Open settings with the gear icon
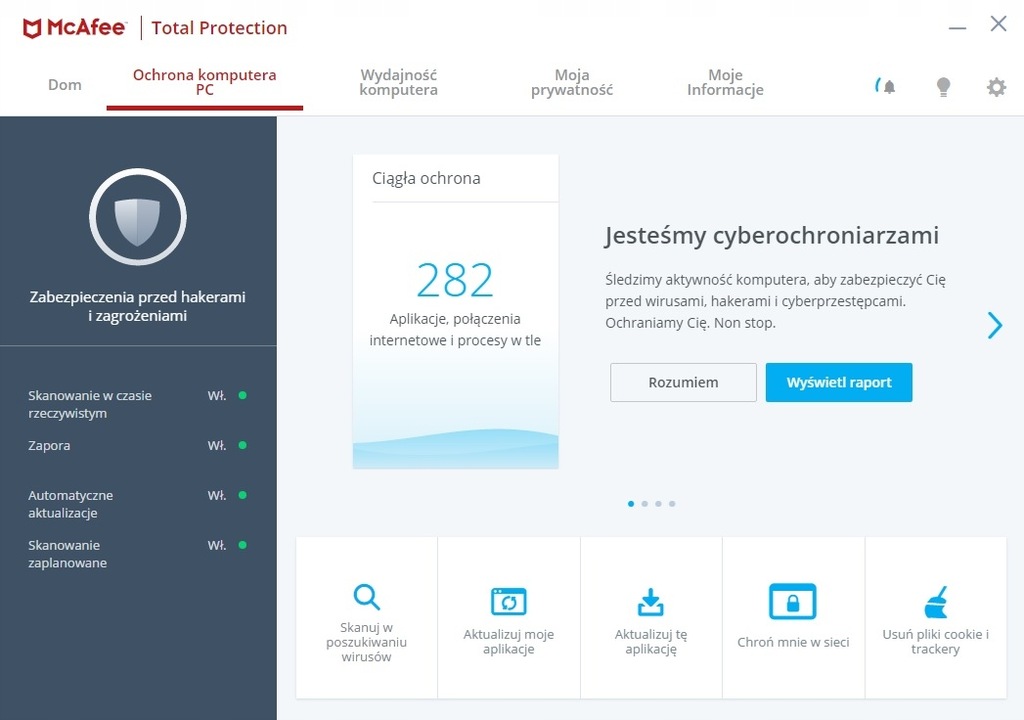The image size is (1024, 720). click(x=996, y=87)
